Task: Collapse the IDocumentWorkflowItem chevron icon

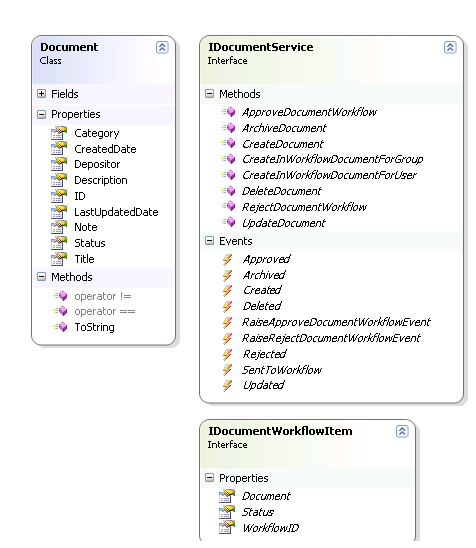Action: 402,431
